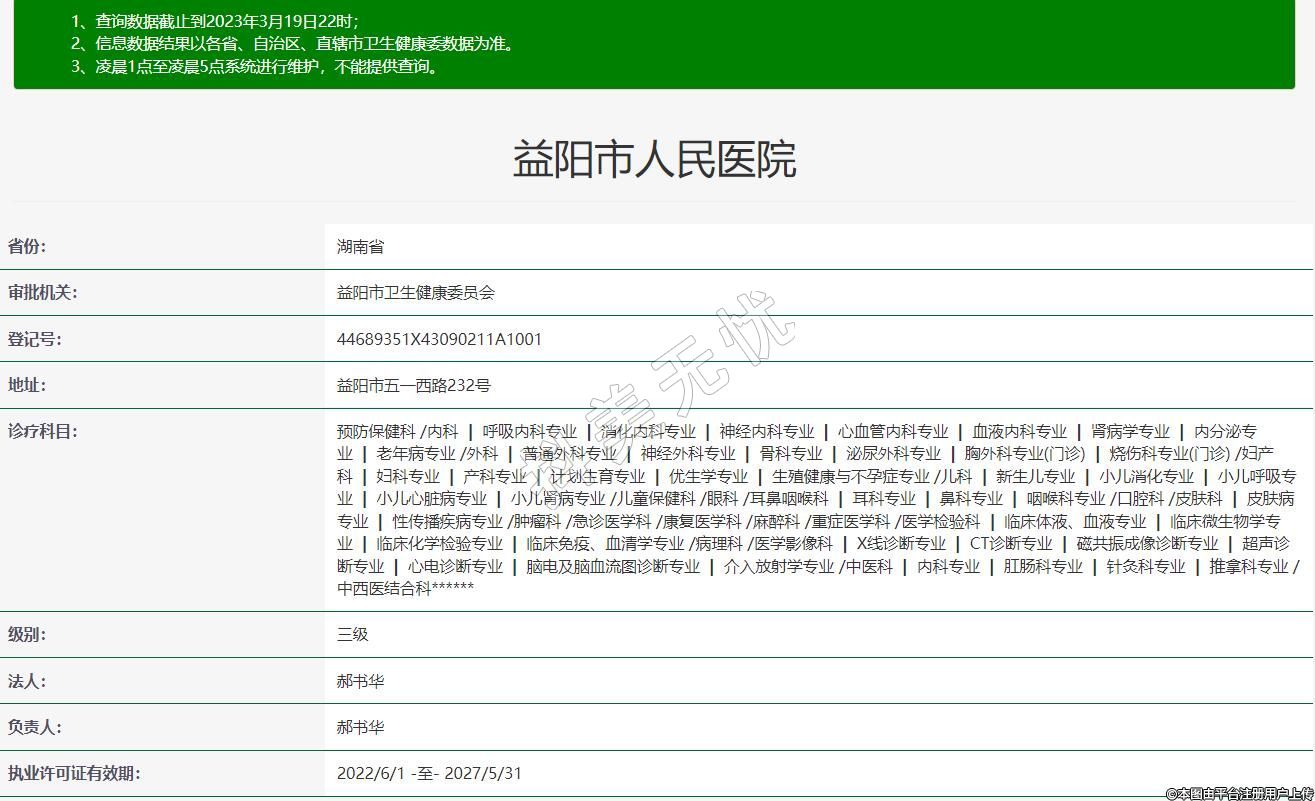
Task: Click registration number 44689351X43090211A1001
Action: (x=439, y=339)
